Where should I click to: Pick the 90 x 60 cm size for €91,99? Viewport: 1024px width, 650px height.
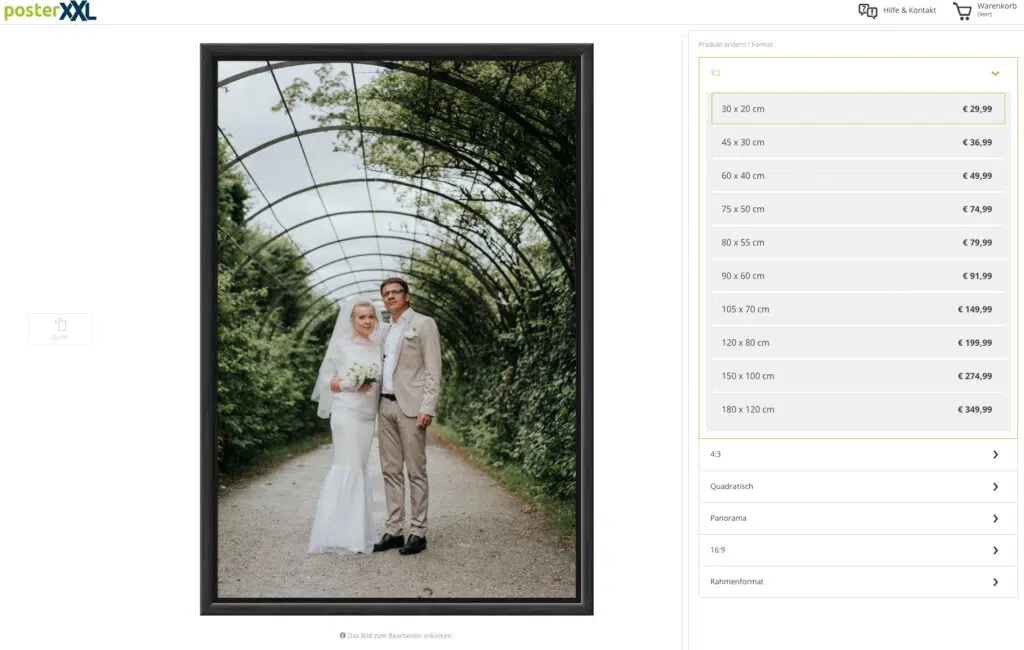857,275
